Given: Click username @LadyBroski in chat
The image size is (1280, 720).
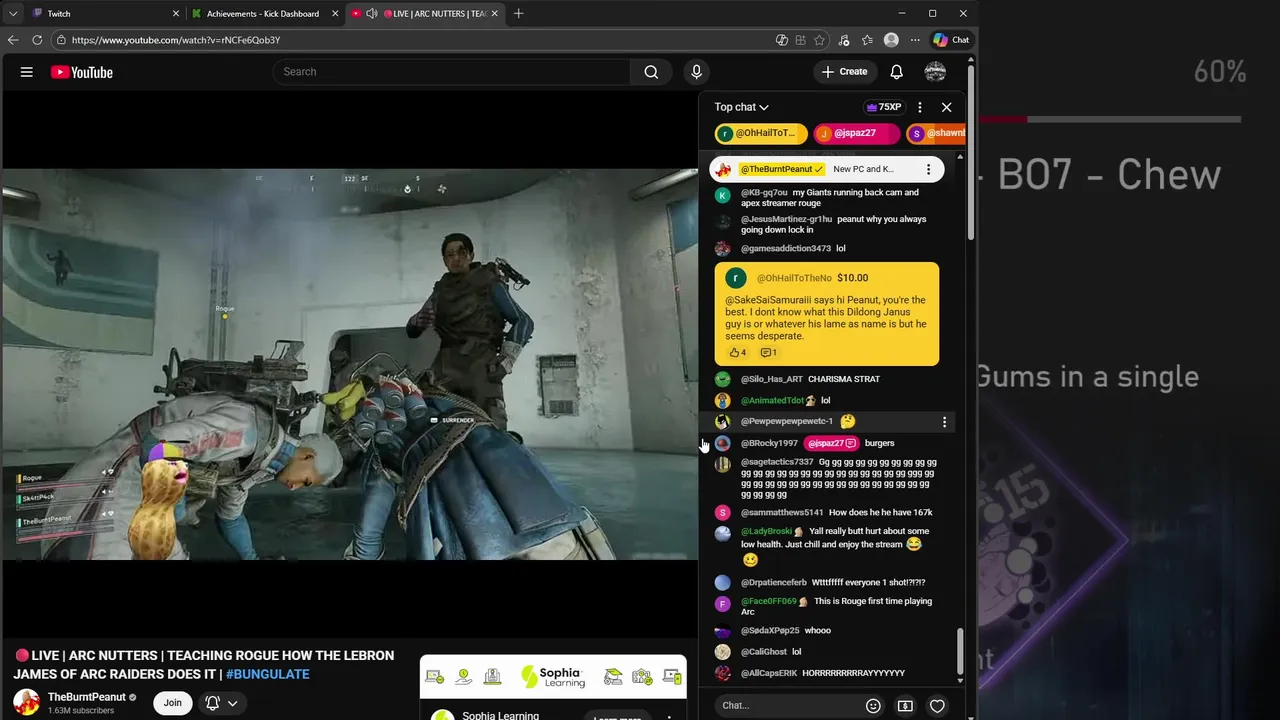Looking at the screenshot, I should click(x=766, y=532).
